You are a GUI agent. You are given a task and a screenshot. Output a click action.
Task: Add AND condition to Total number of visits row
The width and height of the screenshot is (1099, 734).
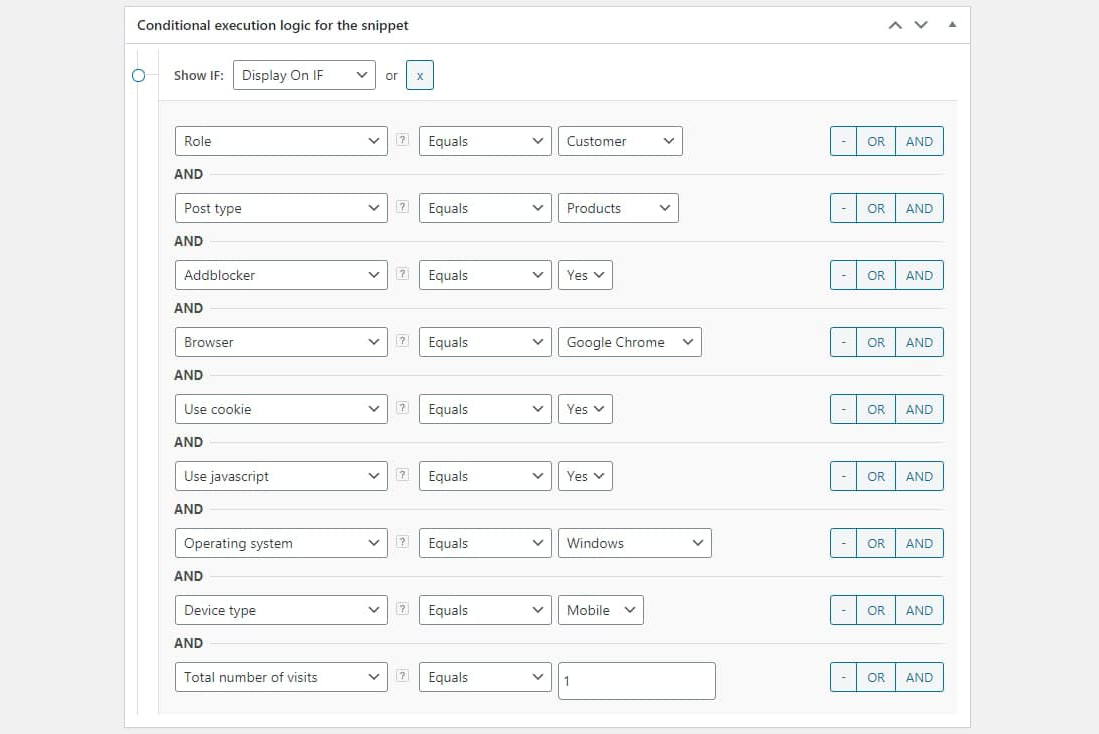[x=919, y=677]
